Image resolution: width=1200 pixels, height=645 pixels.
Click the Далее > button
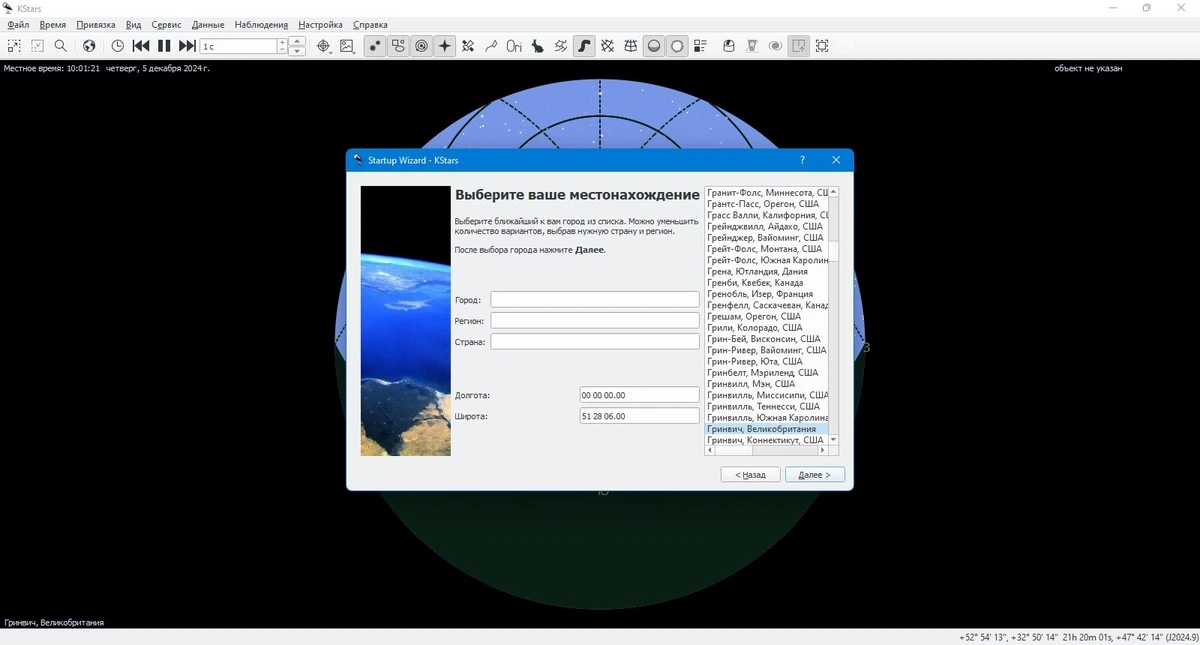tap(815, 475)
